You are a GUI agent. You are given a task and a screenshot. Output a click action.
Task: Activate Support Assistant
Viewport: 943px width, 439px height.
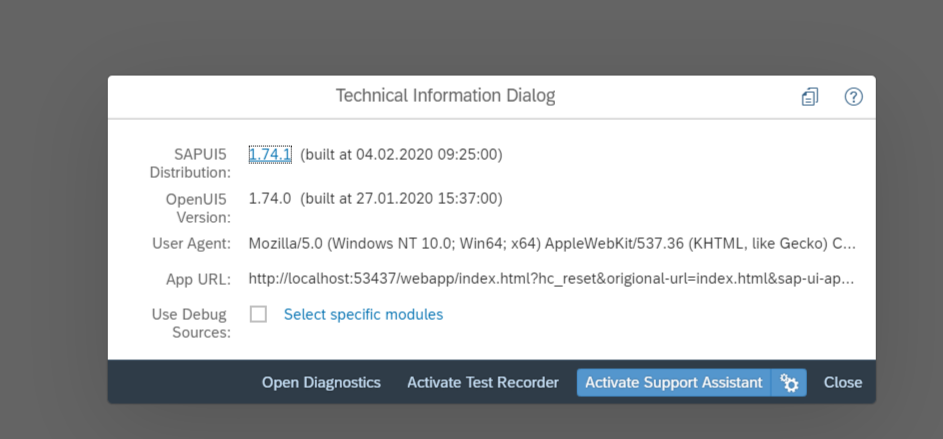point(674,382)
